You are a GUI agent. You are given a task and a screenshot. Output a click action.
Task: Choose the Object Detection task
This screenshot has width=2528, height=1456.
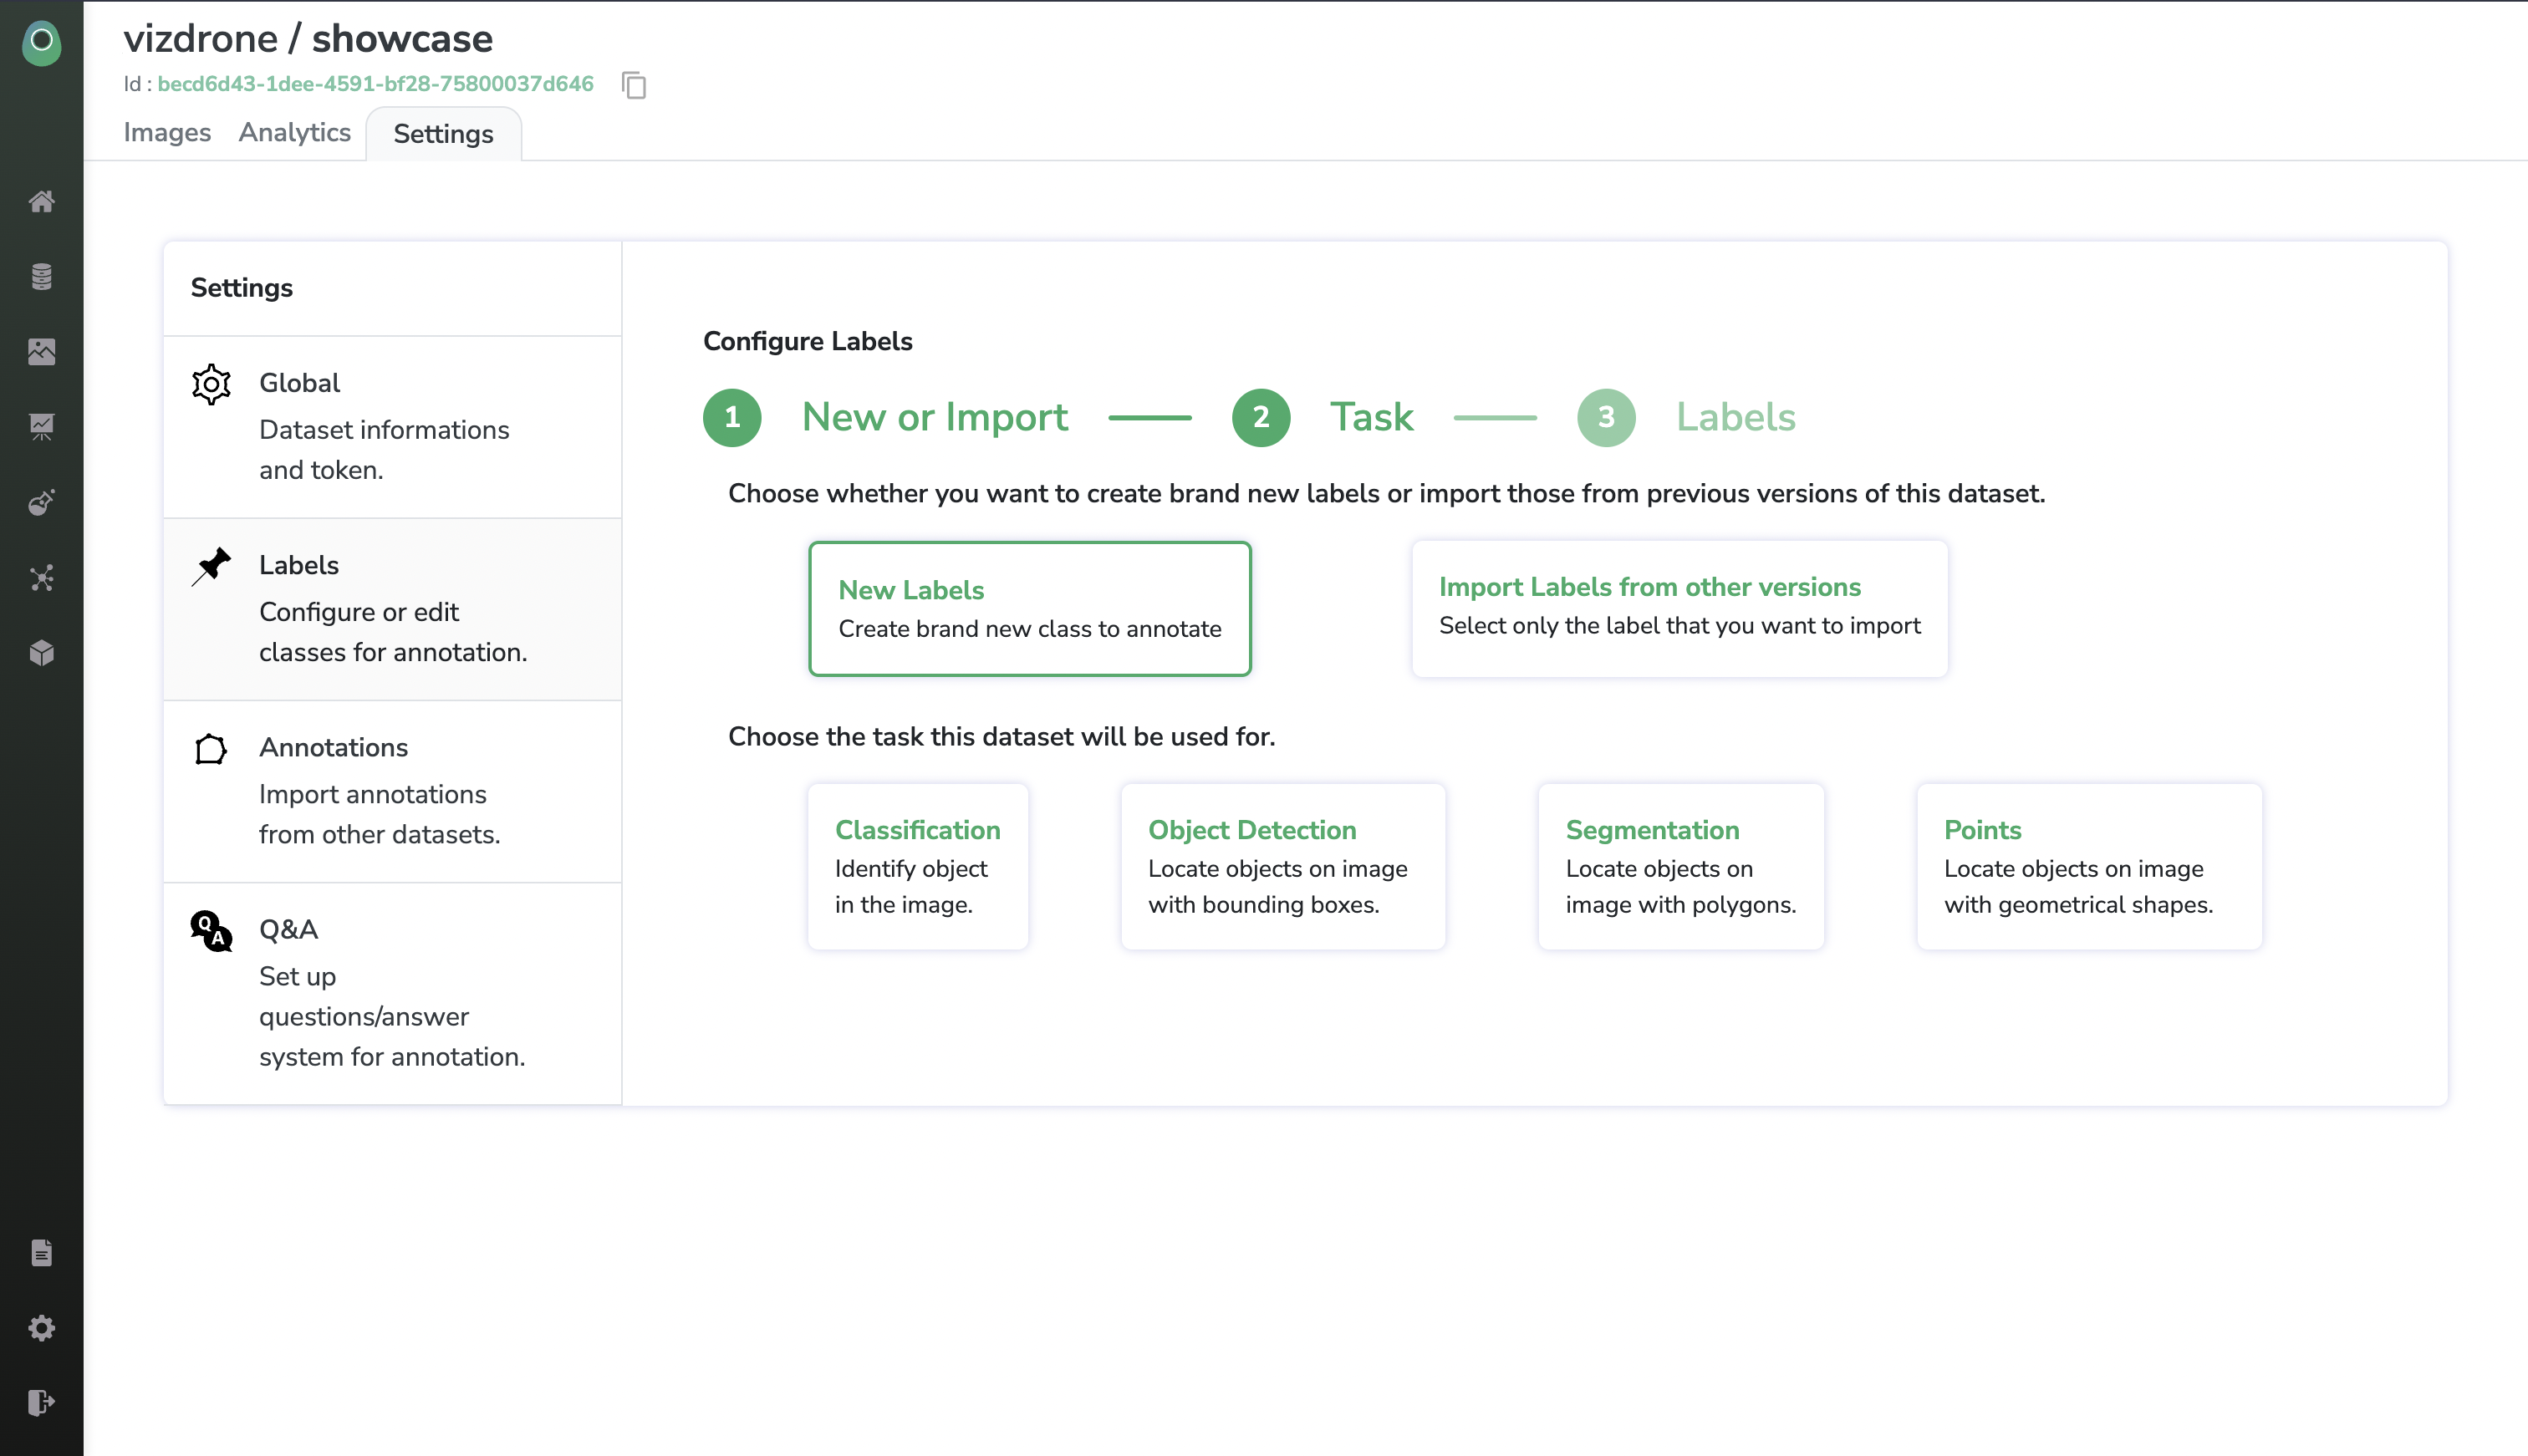[x=1282, y=866]
